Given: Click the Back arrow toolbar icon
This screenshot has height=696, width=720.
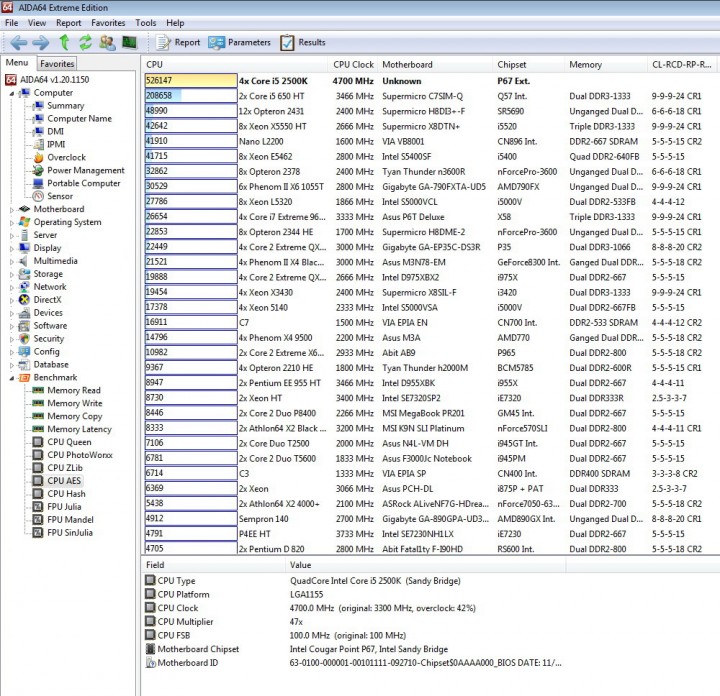Looking at the screenshot, I should pos(18,43).
